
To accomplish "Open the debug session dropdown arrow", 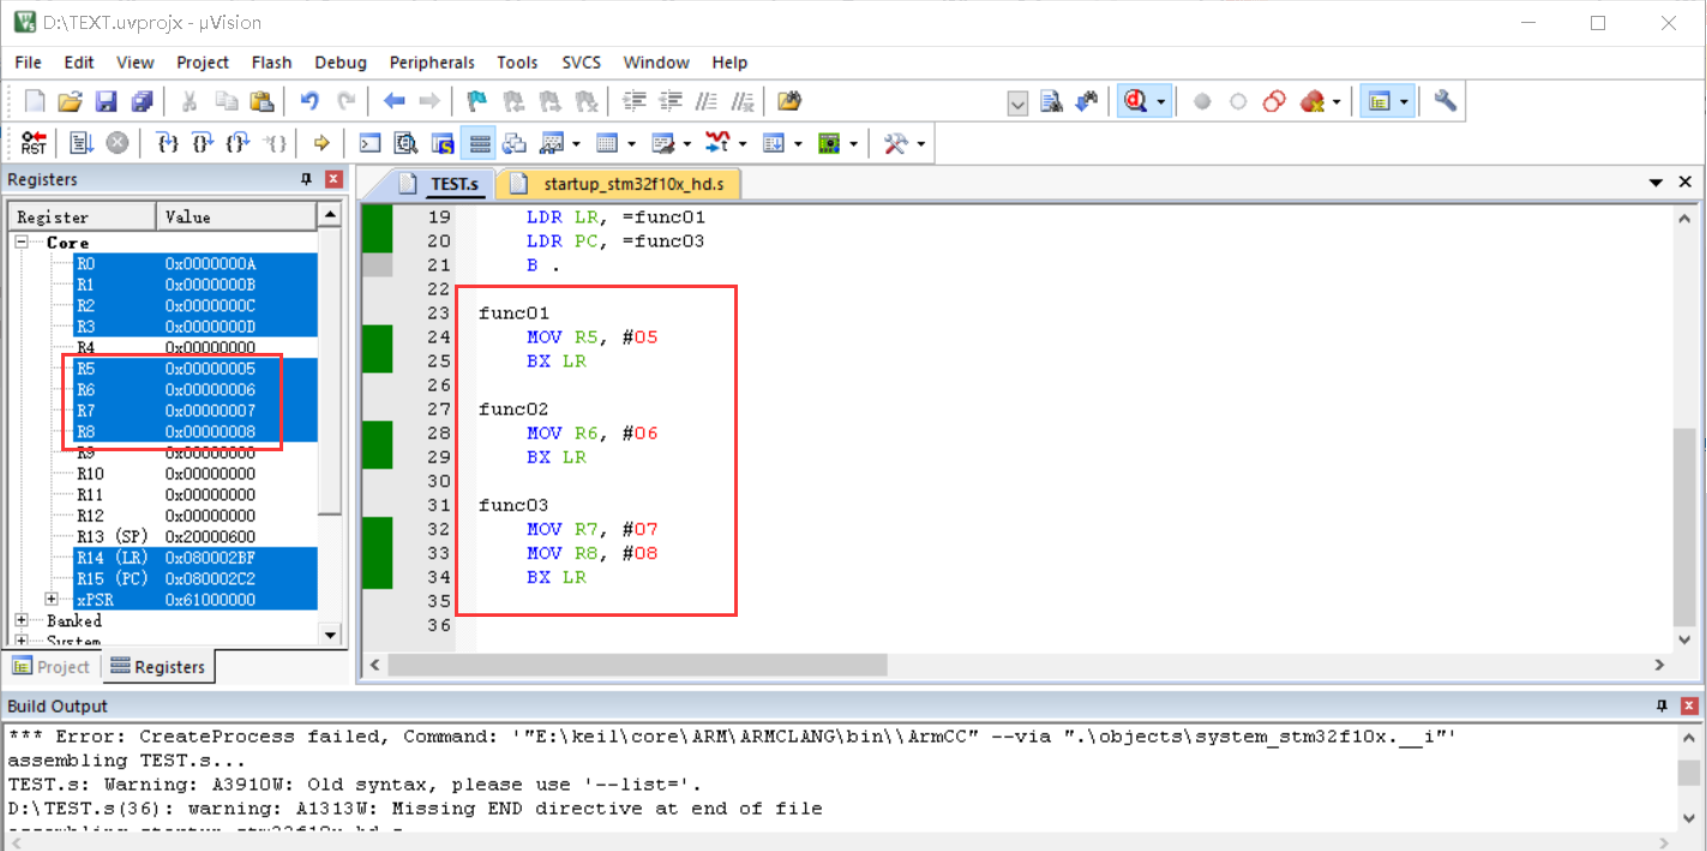I will [1161, 102].
